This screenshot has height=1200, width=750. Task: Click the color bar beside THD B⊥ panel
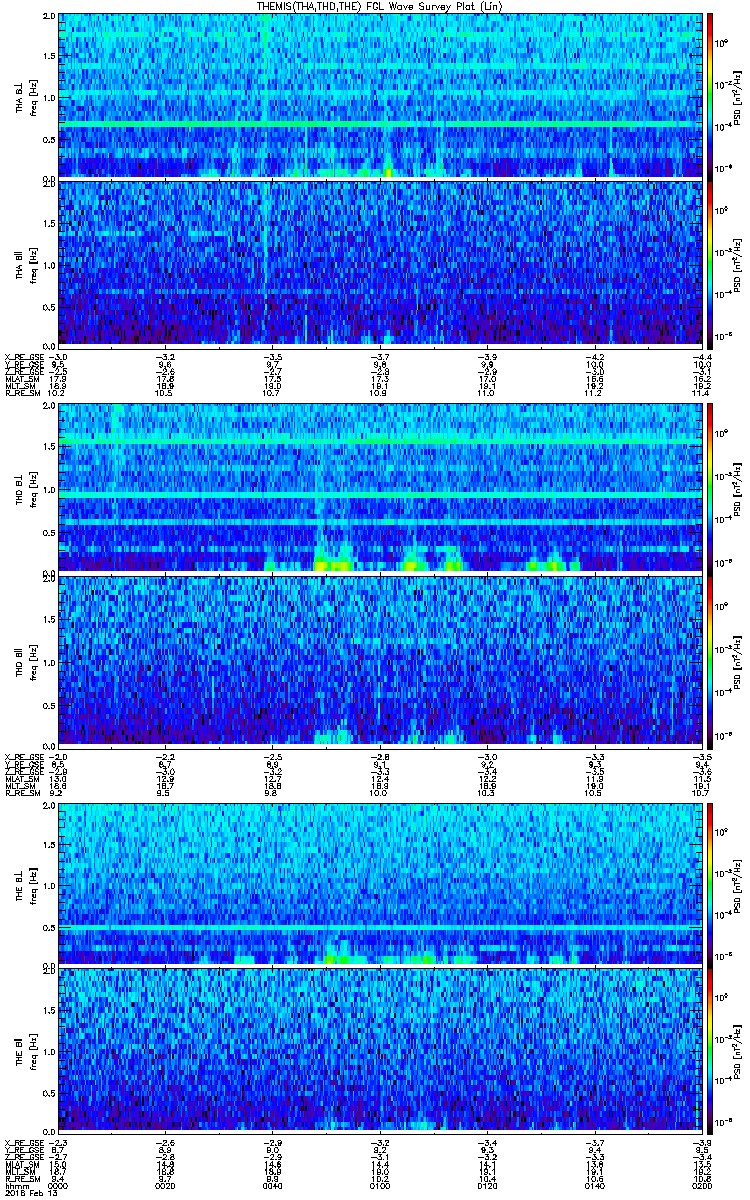(710, 488)
